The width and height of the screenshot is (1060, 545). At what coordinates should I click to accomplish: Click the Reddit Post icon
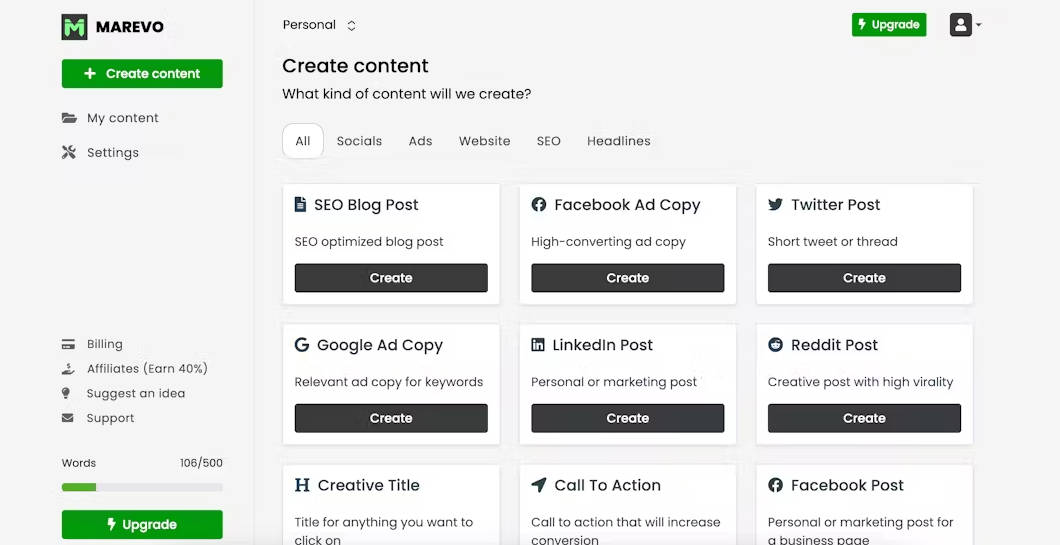775,345
